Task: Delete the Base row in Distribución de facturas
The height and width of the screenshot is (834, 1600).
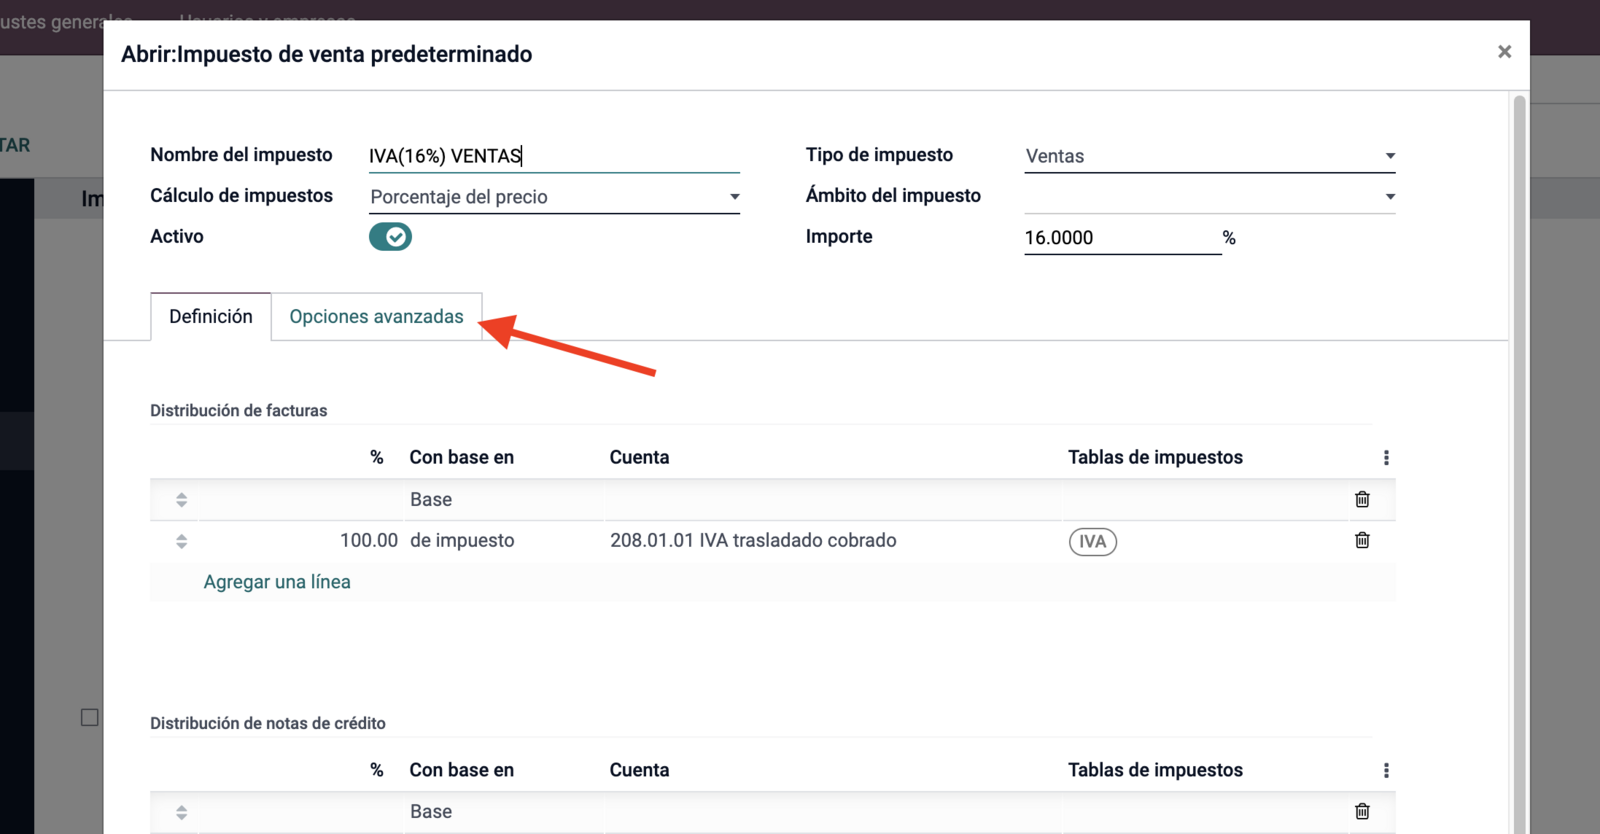Action: coord(1362,499)
